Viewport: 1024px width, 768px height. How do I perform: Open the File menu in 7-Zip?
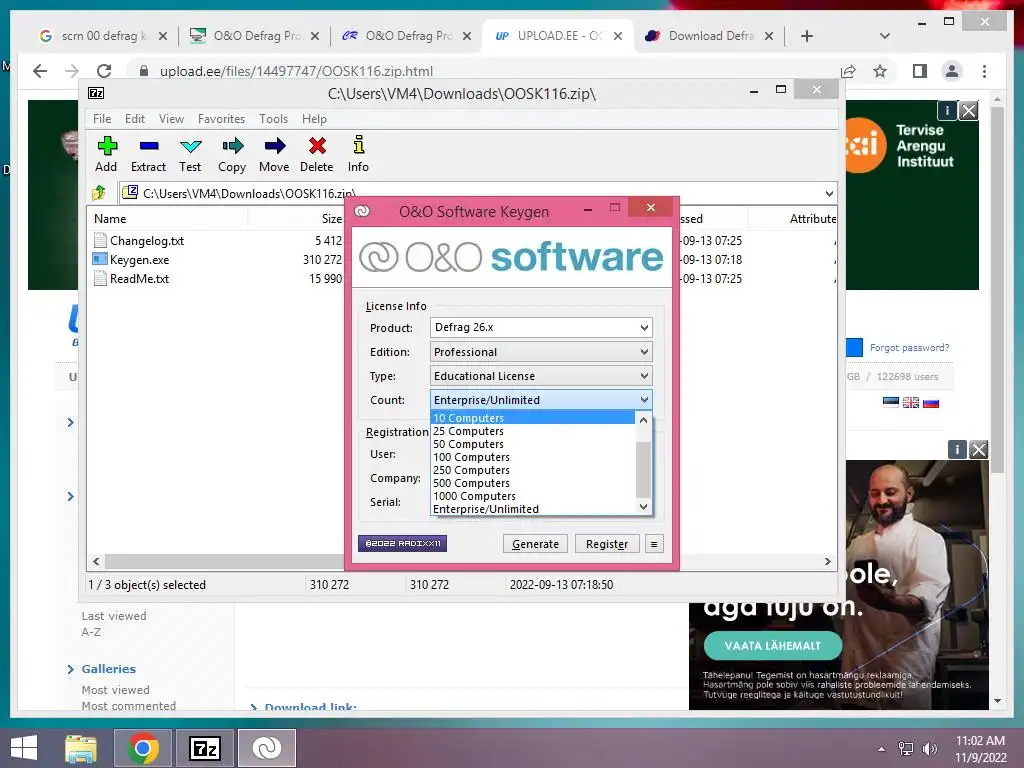[102, 119]
